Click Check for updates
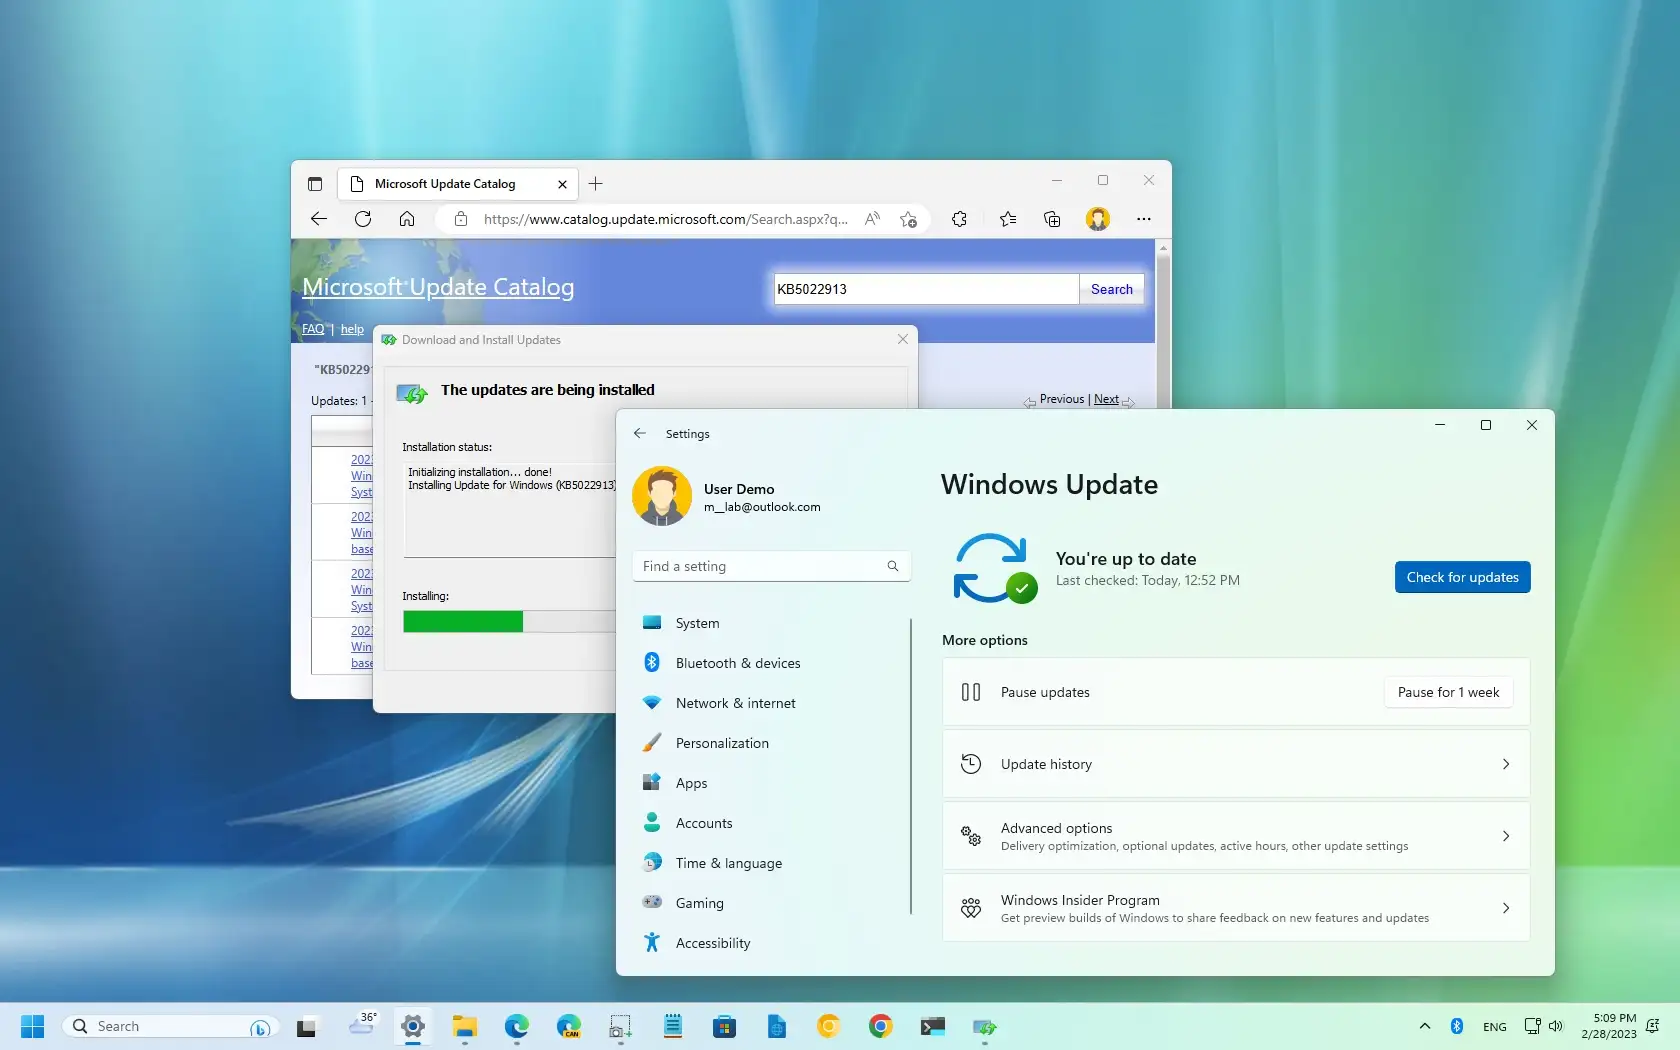Image resolution: width=1680 pixels, height=1050 pixels. pos(1461,577)
